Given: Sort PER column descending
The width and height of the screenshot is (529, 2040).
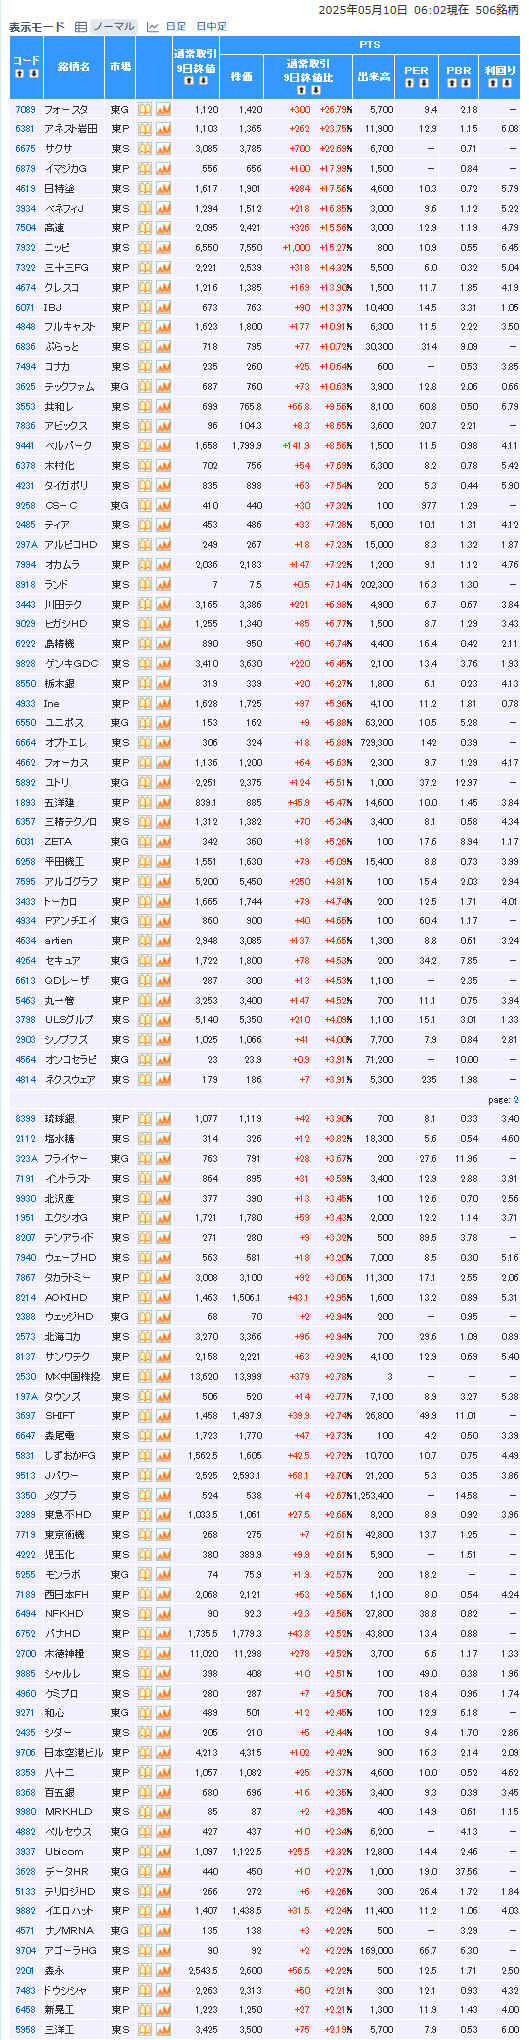Looking at the screenshot, I should pyautogui.click(x=423, y=82).
